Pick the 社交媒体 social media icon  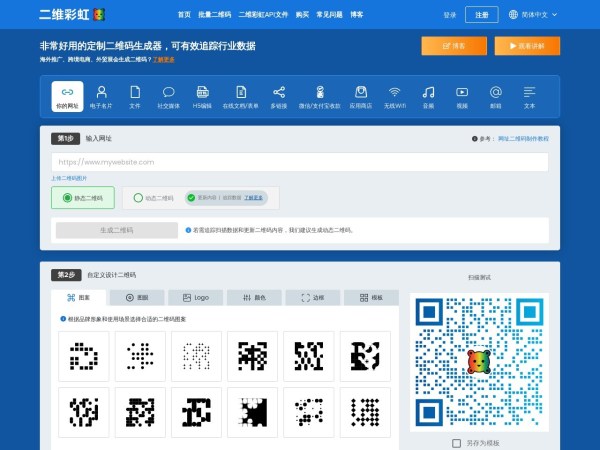(x=168, y=96)
